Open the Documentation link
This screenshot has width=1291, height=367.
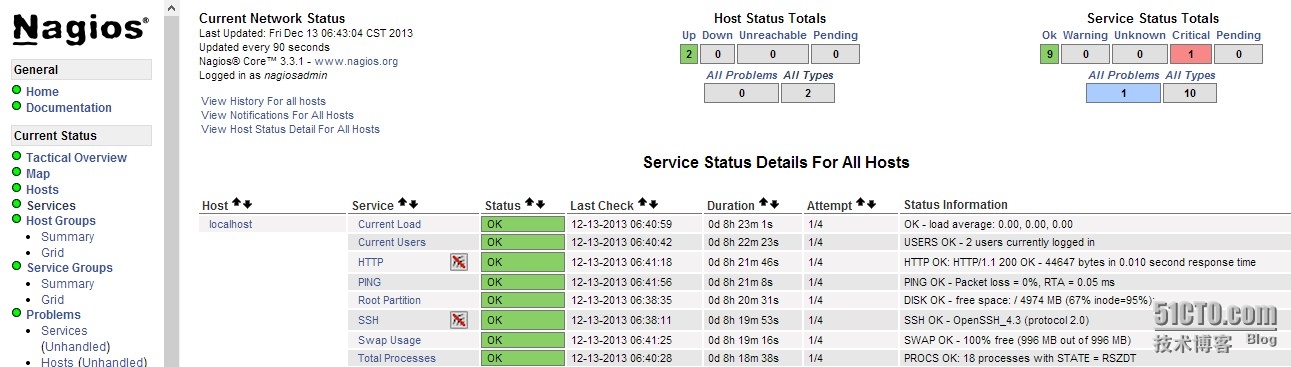pyautogui.click(x=69, y=107)
